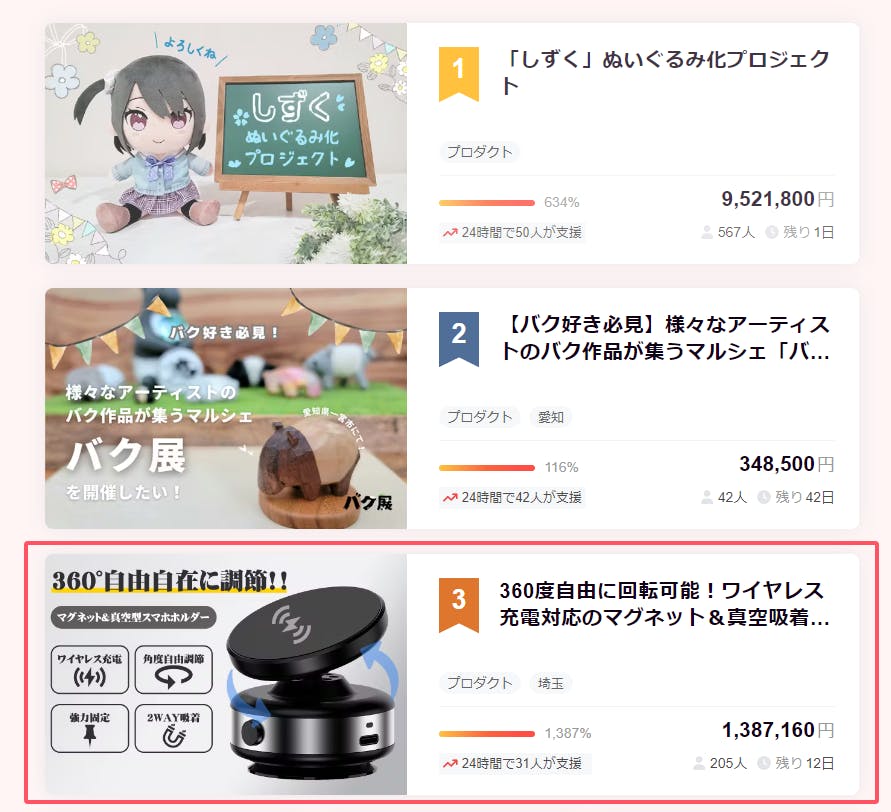
Task: Select the 埼玉 region tag
Action: pos(551,683)
